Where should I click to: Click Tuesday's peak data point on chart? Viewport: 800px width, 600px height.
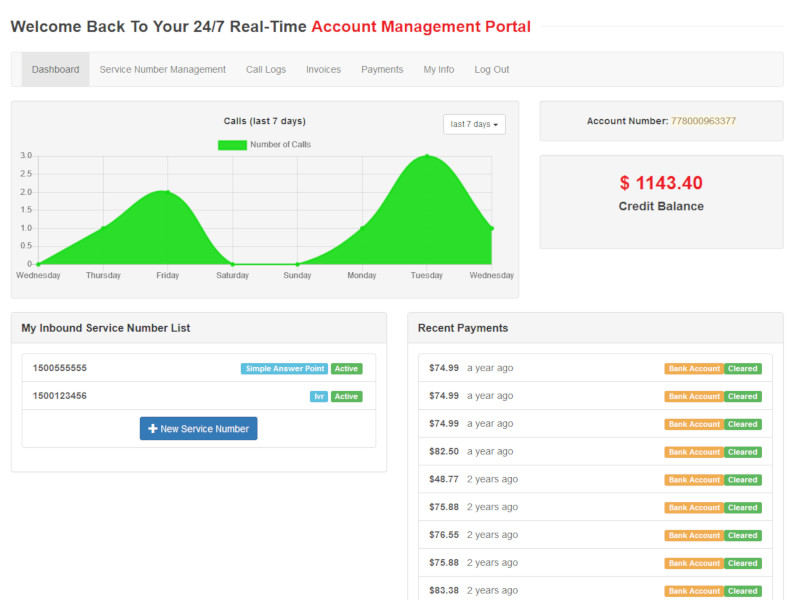click(427, 156)
